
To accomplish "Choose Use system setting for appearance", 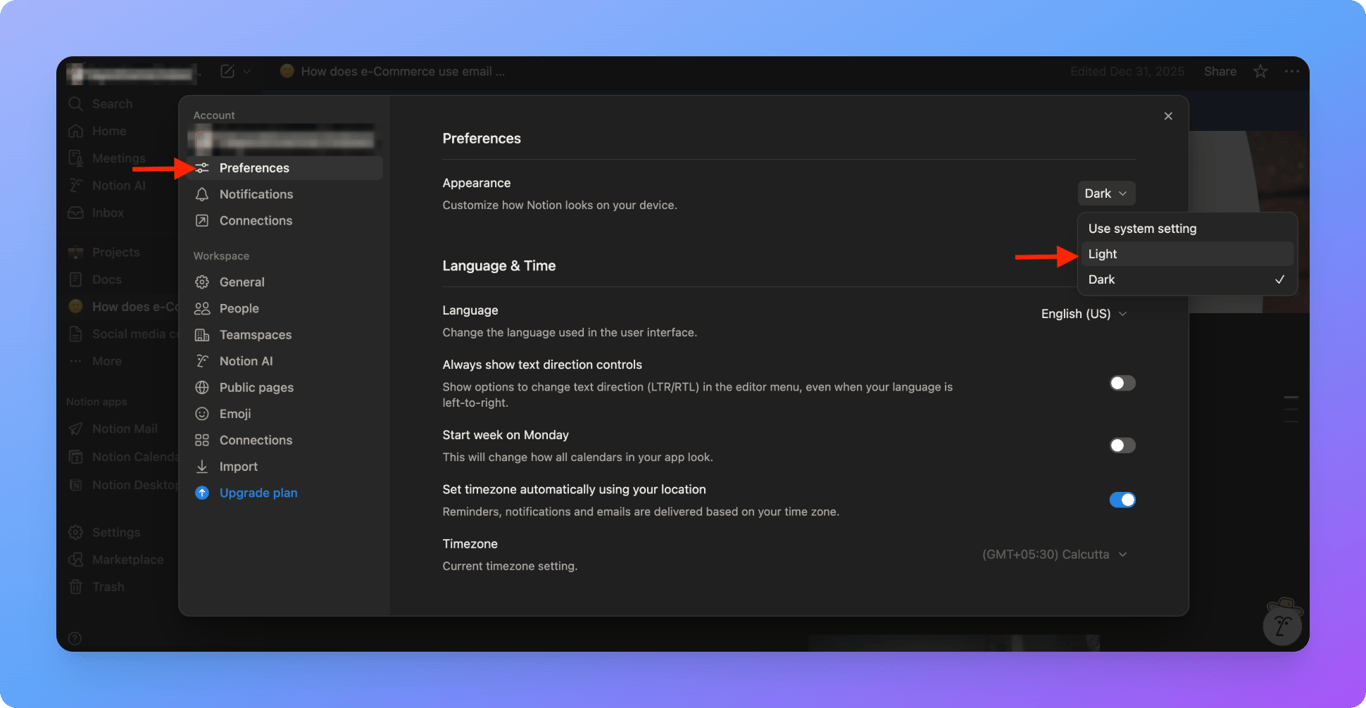I will click(1141, 228).
